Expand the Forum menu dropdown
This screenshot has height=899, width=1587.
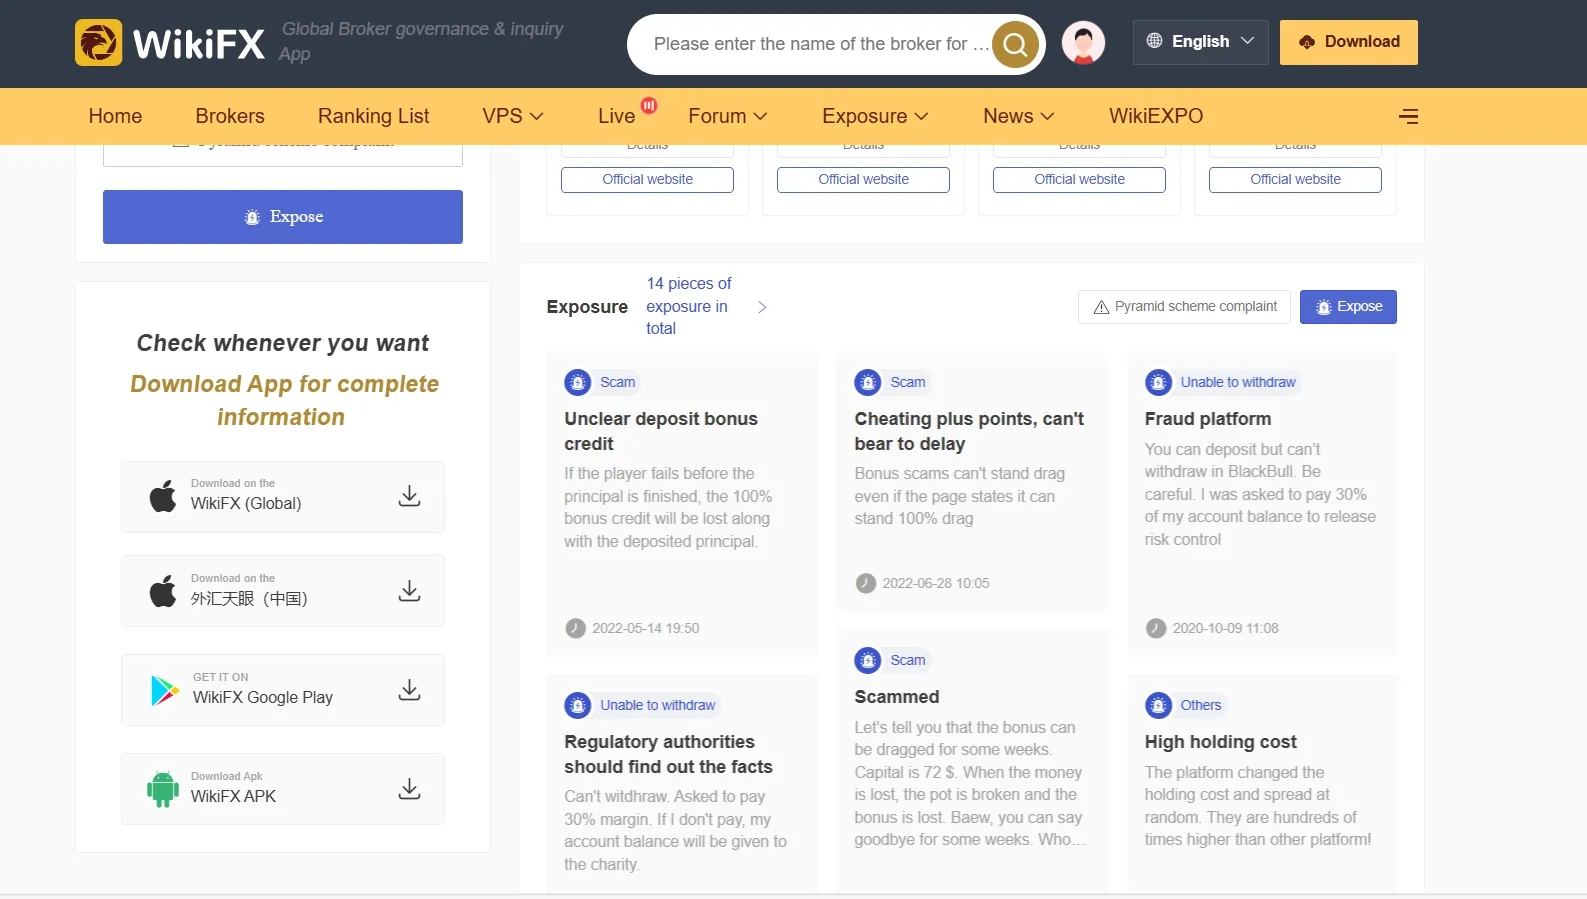tap(728, 116)
